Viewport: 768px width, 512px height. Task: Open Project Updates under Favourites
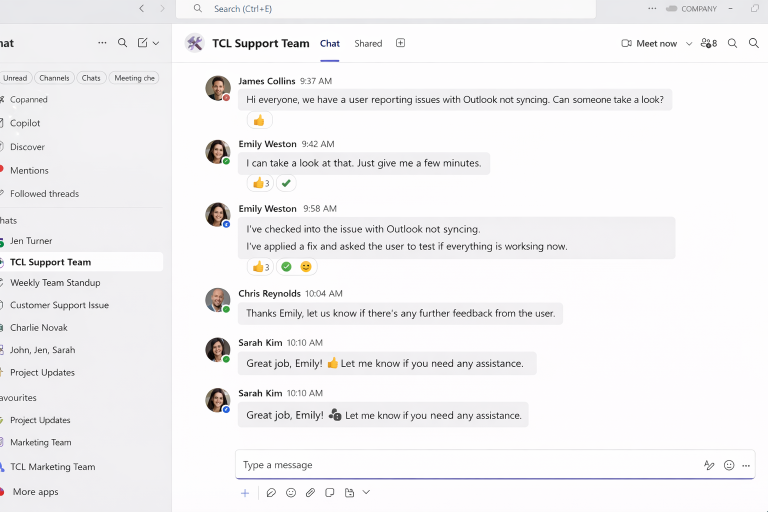point(40,420)
